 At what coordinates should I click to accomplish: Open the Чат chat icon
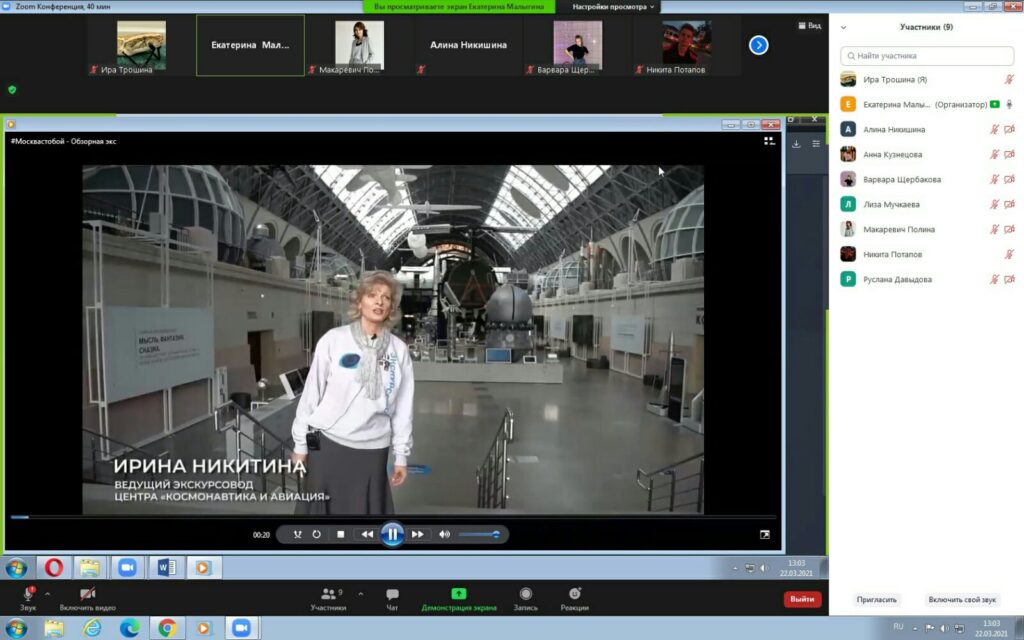pos(392,597)
